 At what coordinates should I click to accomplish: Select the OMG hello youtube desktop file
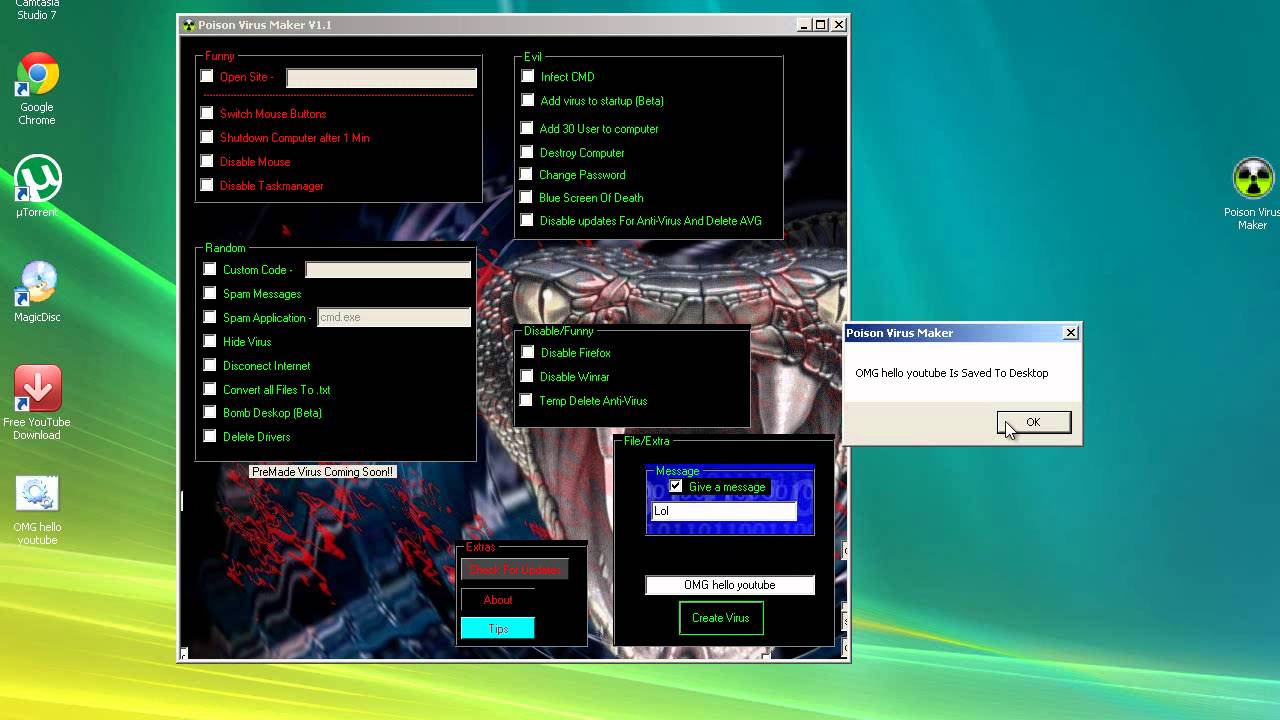coord(37,510)
